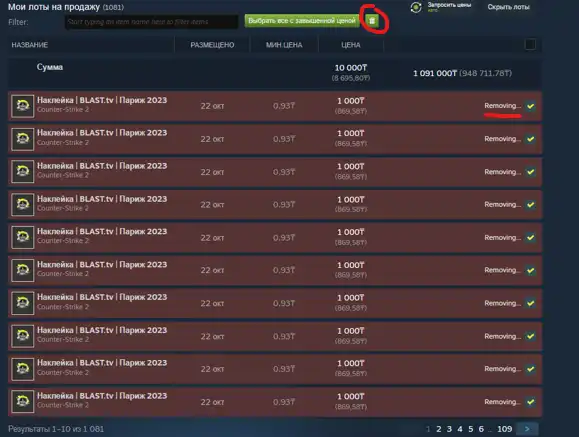Click Выбрать все с завышенной ценой button
Image resolution: width=579 pixels, height=437 pixels.
(x=302, y=21)
